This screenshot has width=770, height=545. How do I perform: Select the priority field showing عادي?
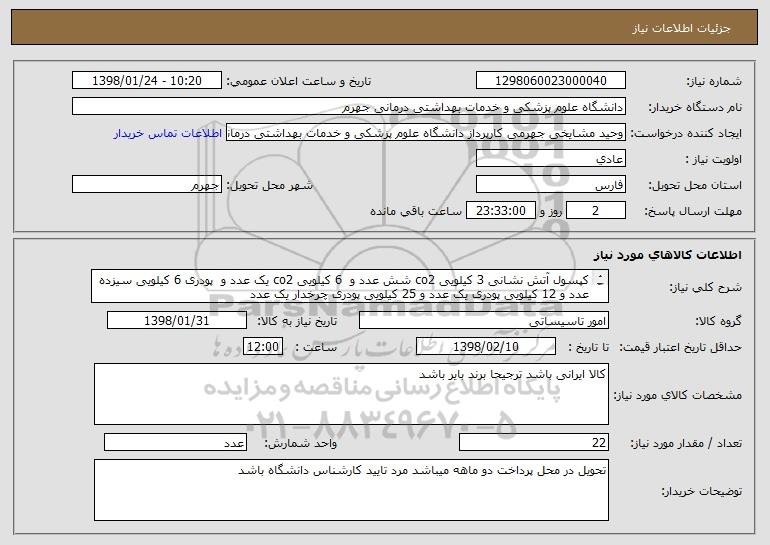551,159
